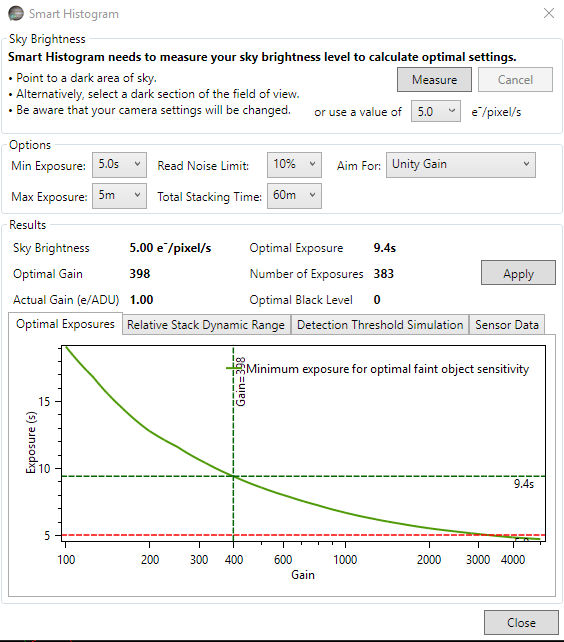
Task: Click the Smart Histogram app icon
Action: [x=16, y=14]
